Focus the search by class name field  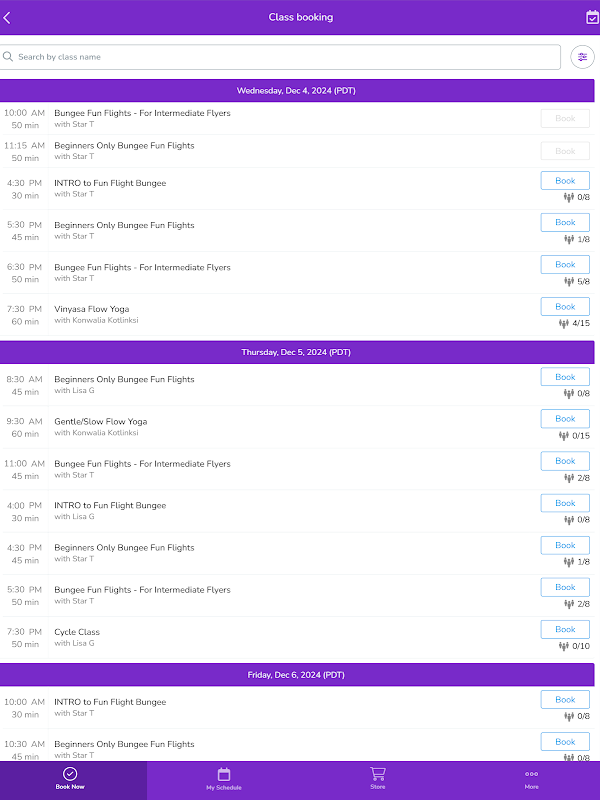[285, 57]
